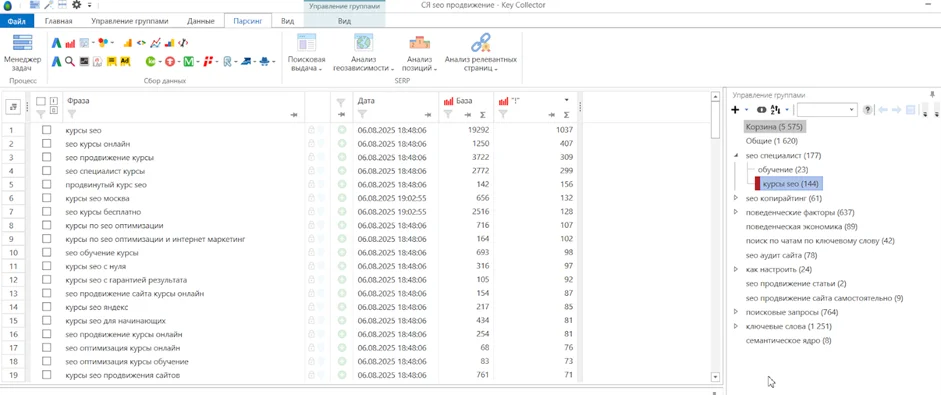Click the table's vertical scrollbar down arrow
The image size is (941, 395).
click(x=714, y=376)
